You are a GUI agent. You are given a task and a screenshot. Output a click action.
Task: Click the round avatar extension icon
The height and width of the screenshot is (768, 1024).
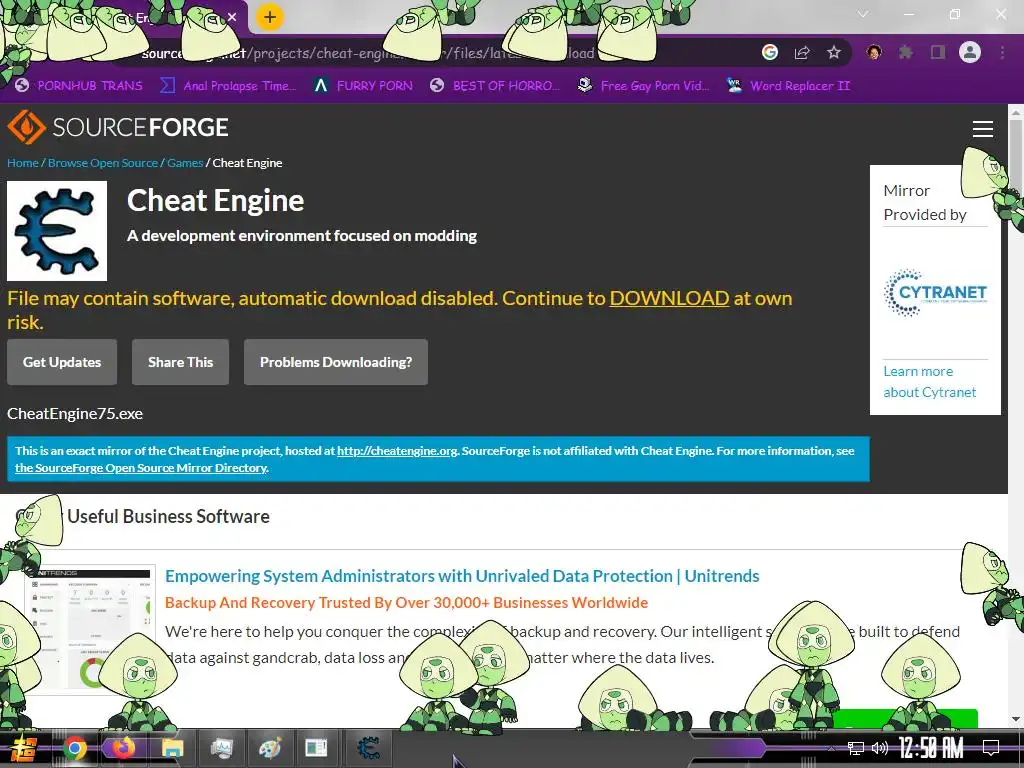[x=874, y=52]
